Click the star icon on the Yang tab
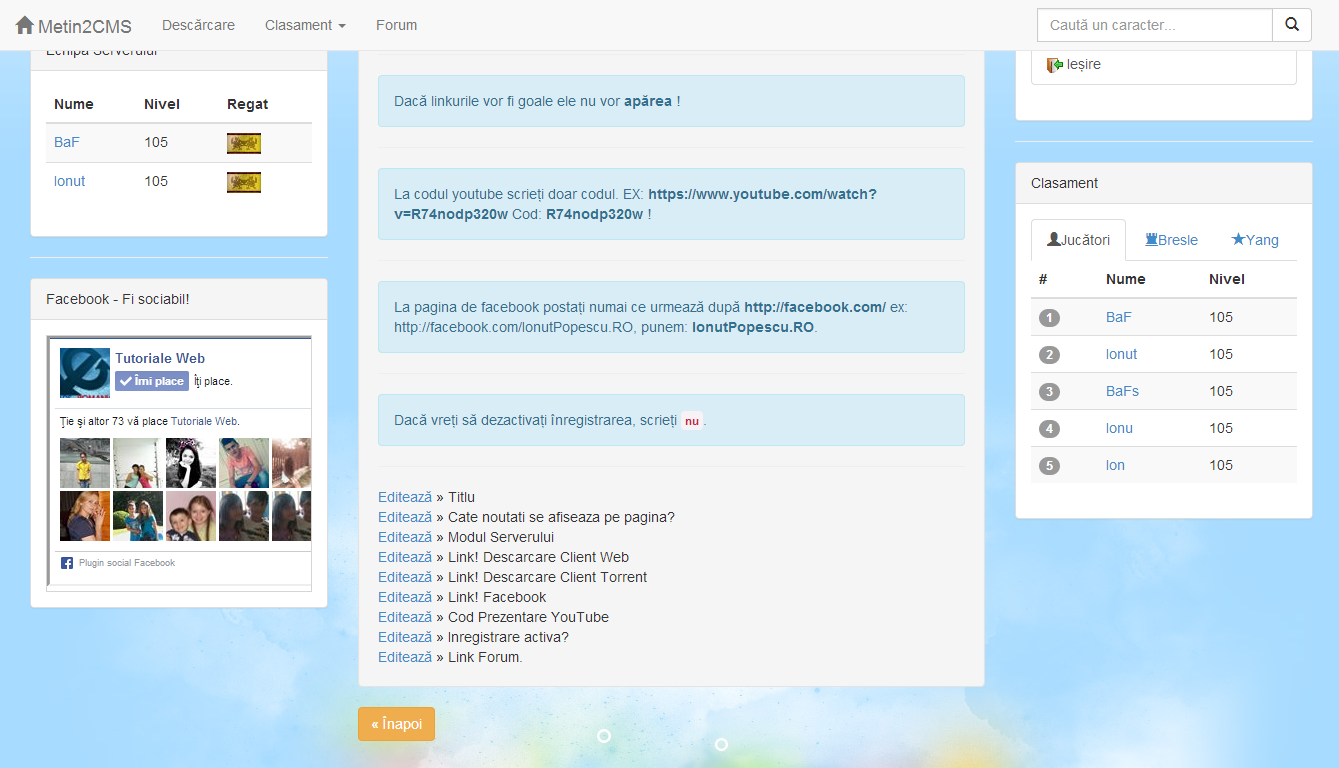The height and width of the screenshot is (768, 1339). tap(1240, 240)
